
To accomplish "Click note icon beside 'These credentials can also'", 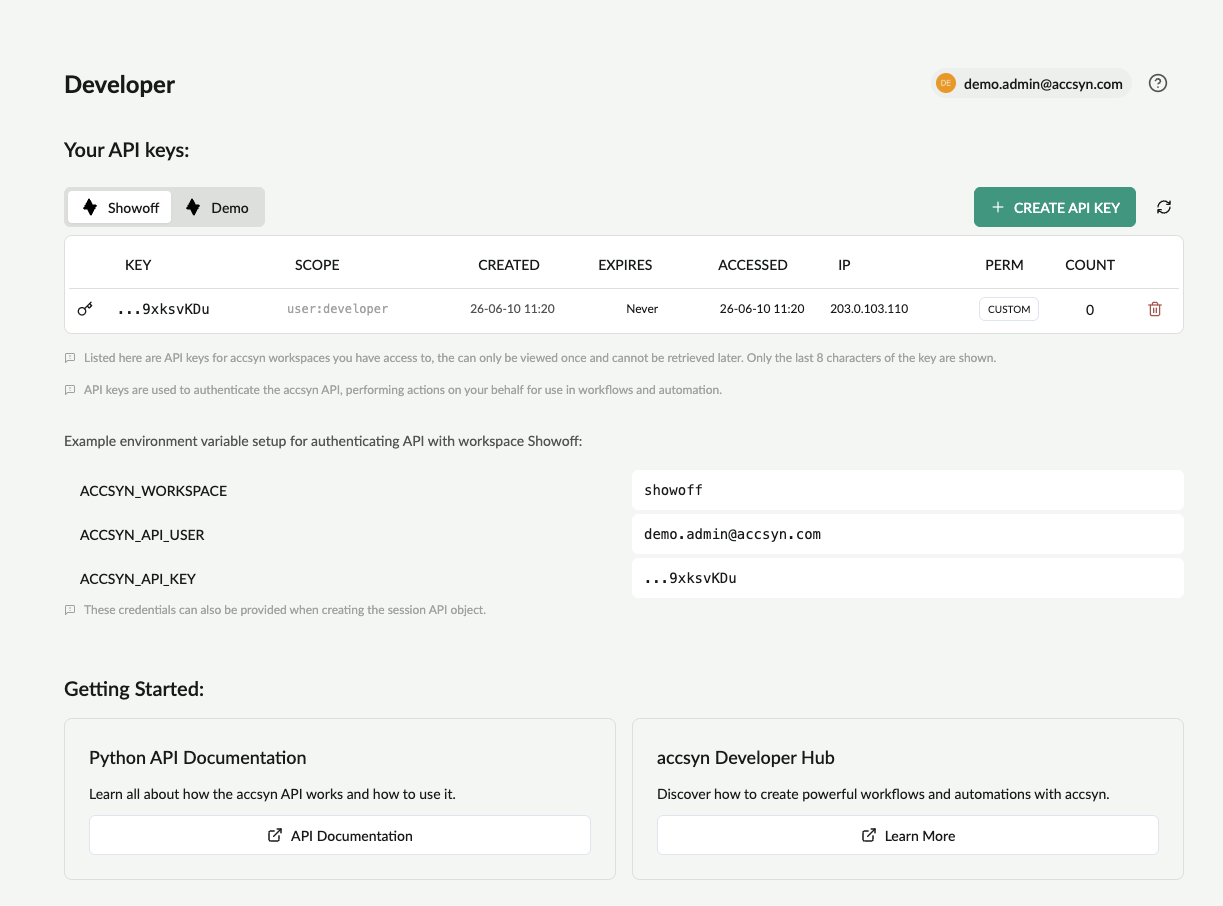I will tap(70, 610).
